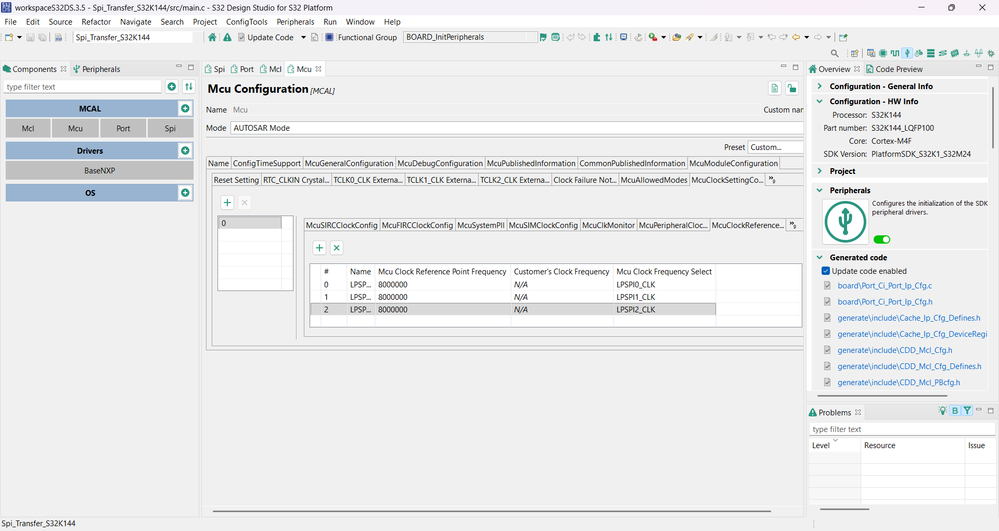Select the McuGeneralConfiguration tab
The image size is (999, 531).
(349, 163)
